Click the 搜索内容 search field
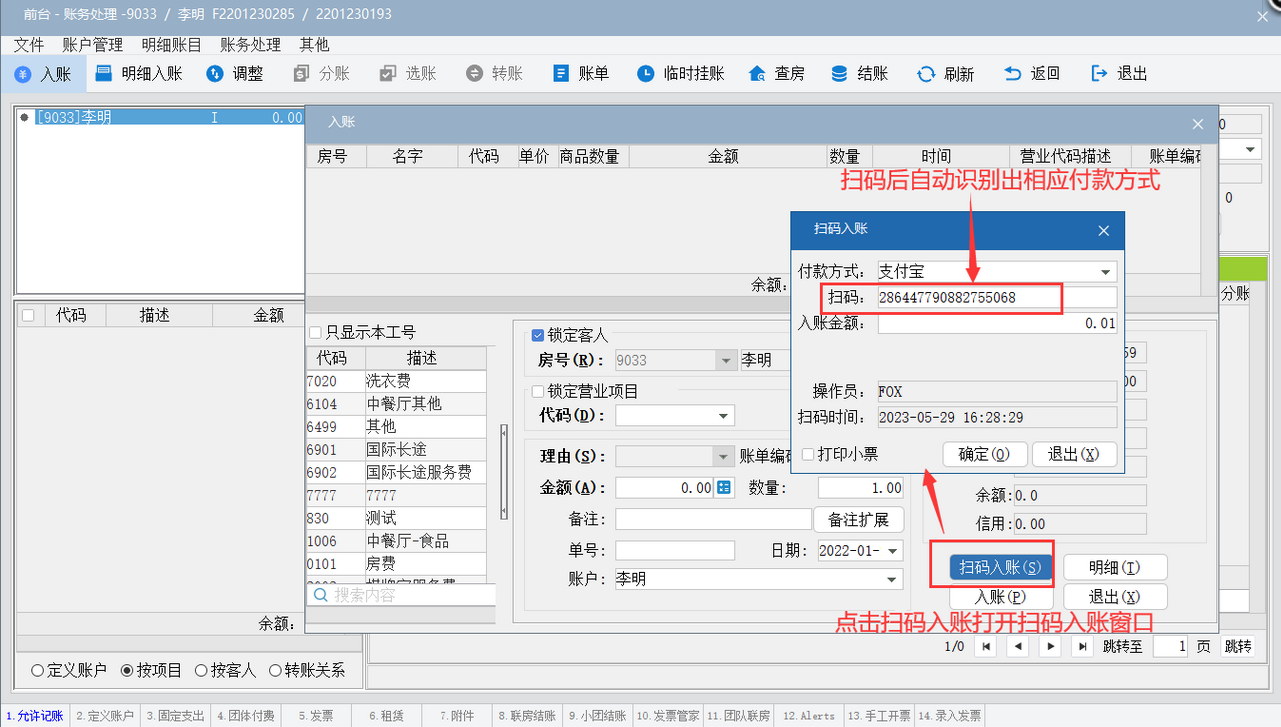Image resolution: width=1281 pixels, height=727 pixels. [401, 595]
